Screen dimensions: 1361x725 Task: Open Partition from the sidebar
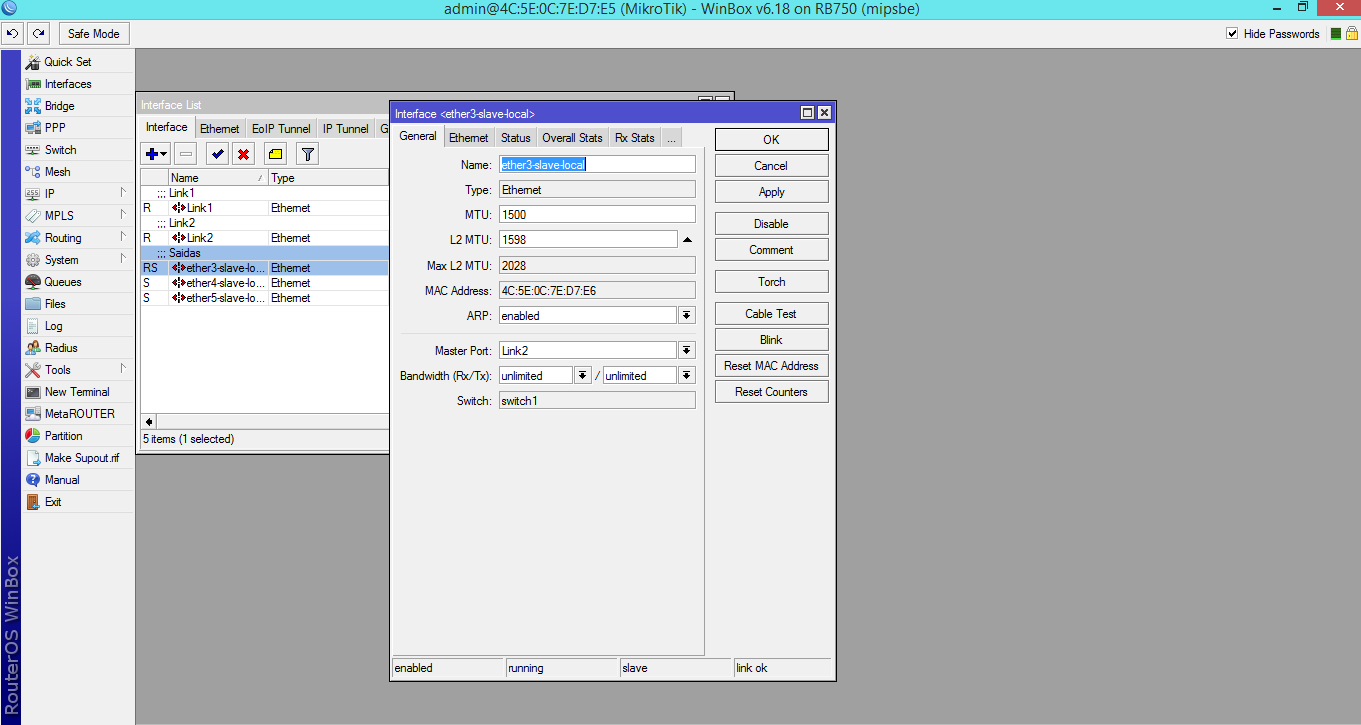63,436
